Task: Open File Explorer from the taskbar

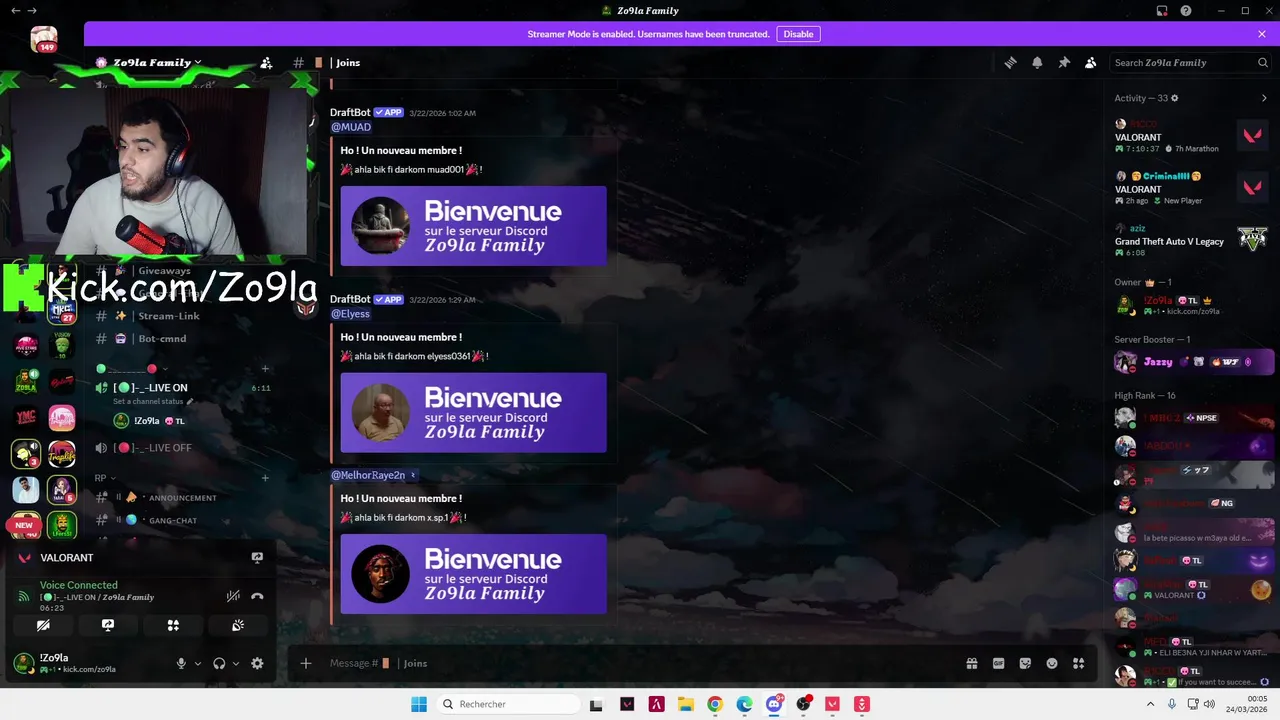Action: (685, 704)
